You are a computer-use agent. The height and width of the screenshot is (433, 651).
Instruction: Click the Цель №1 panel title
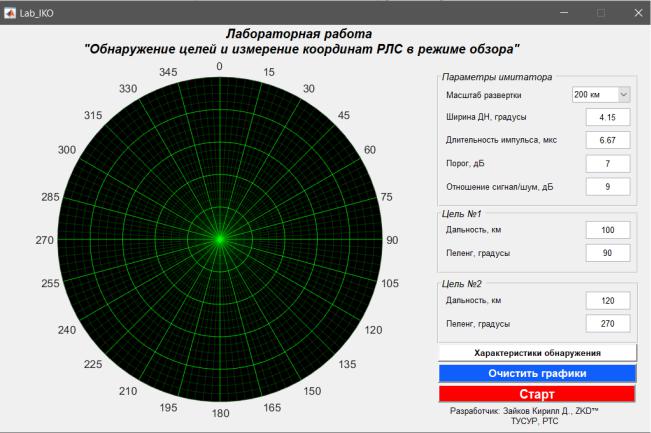461,214
